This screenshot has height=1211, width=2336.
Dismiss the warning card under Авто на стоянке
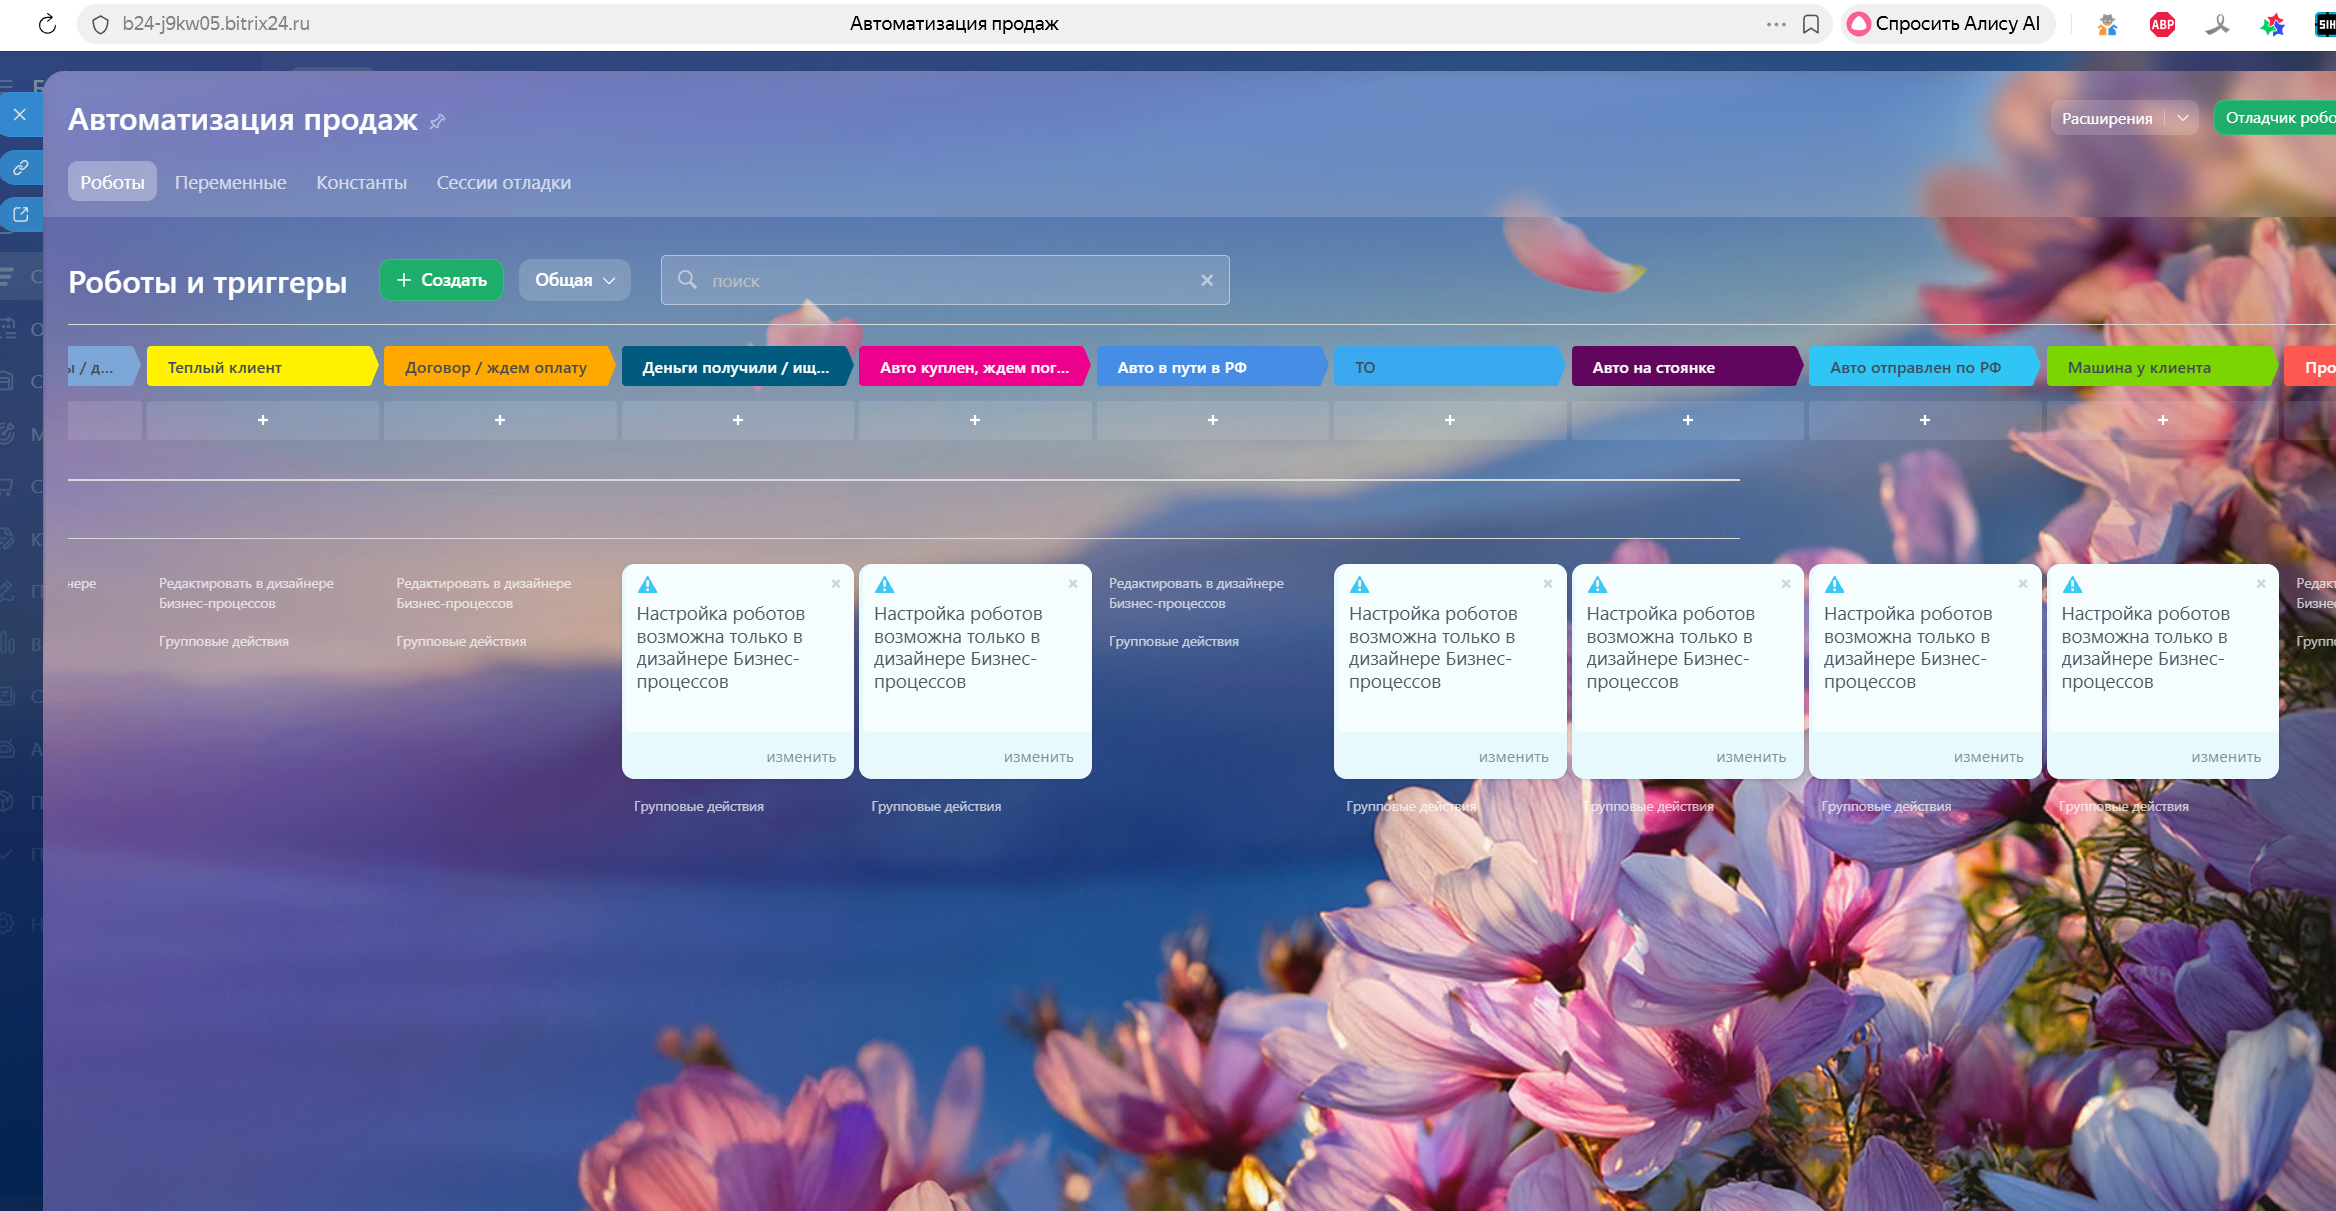tap(1785, 584)
